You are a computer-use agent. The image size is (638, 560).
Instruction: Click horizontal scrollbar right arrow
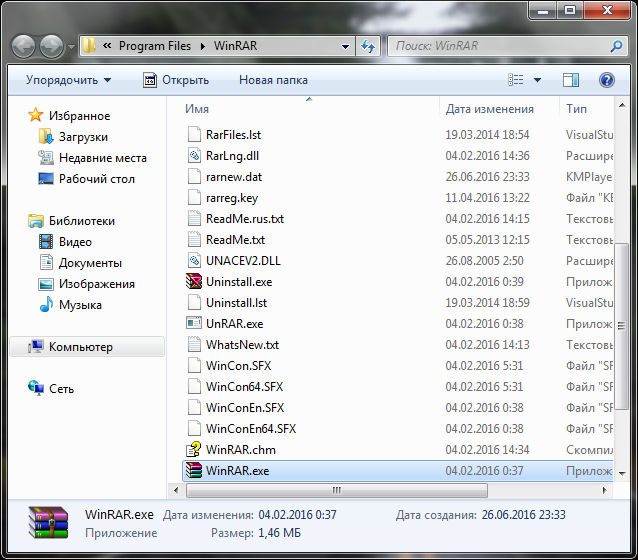point(605,490)
